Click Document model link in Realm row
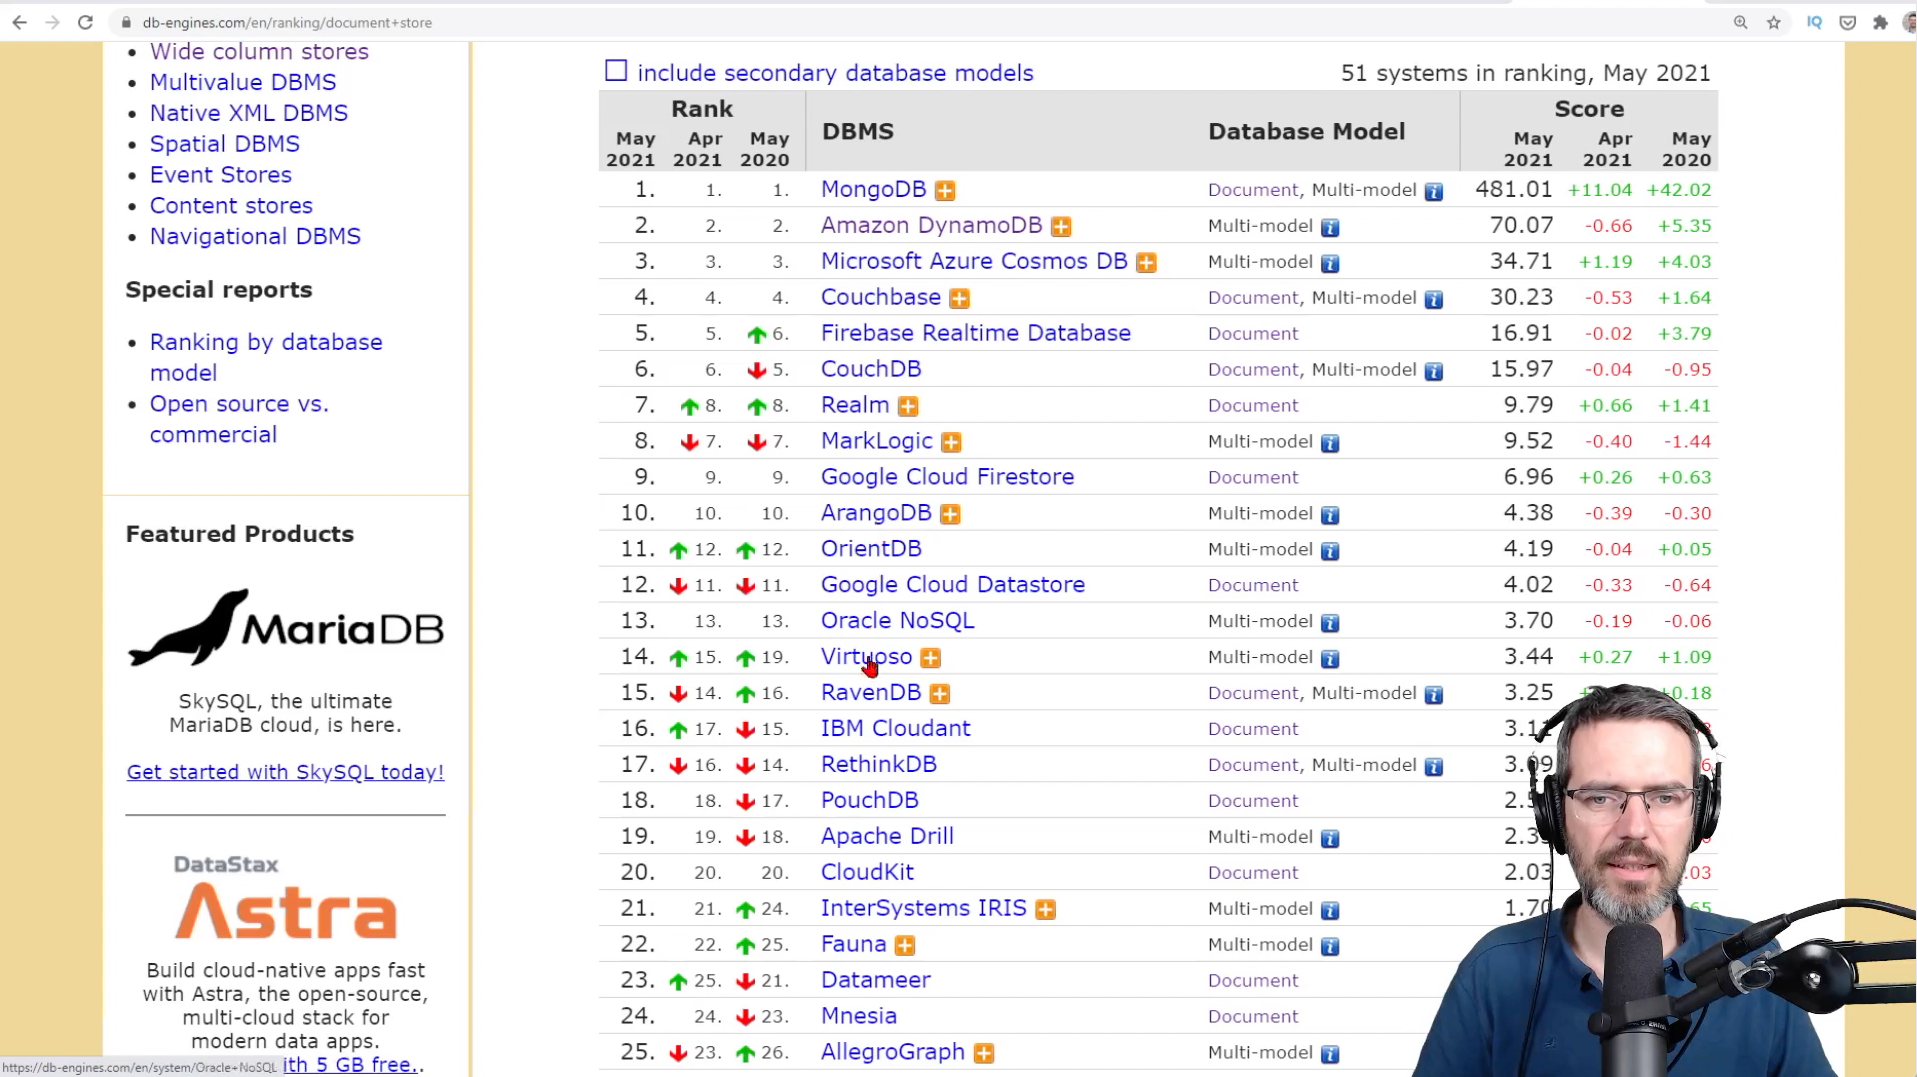 click(1252, 406)
